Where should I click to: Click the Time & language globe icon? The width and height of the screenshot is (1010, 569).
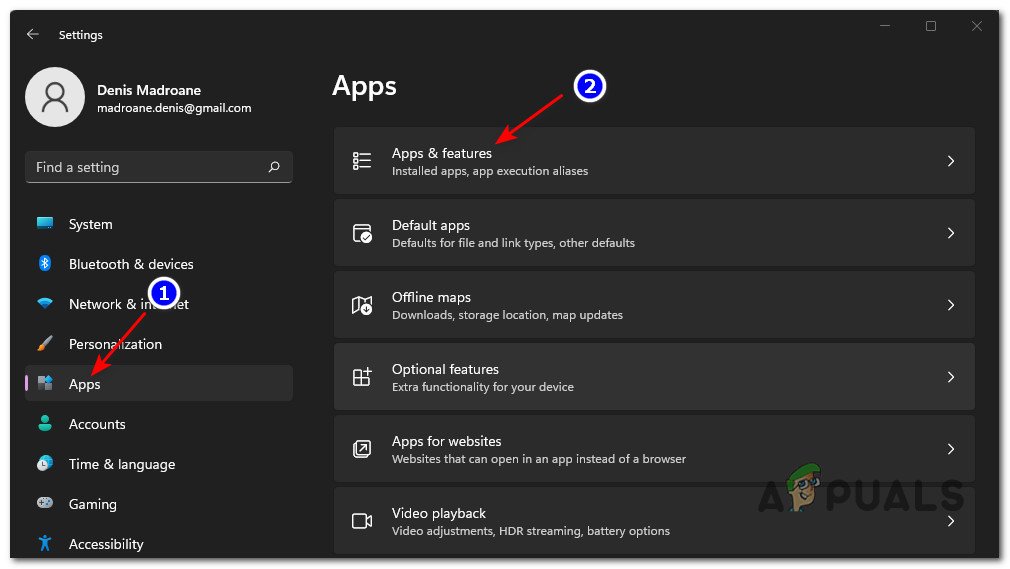45,464
